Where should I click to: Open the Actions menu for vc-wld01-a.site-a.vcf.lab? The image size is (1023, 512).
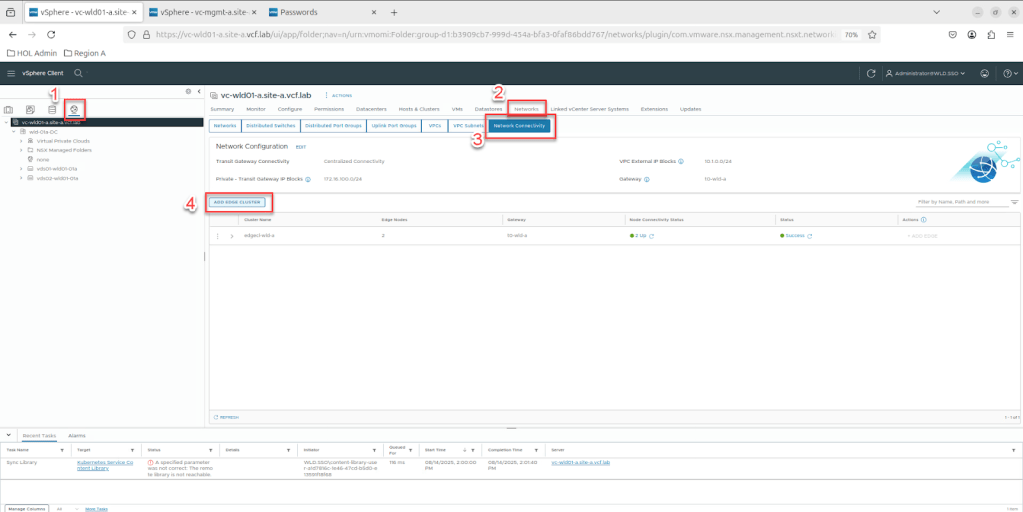click(338, 95)
